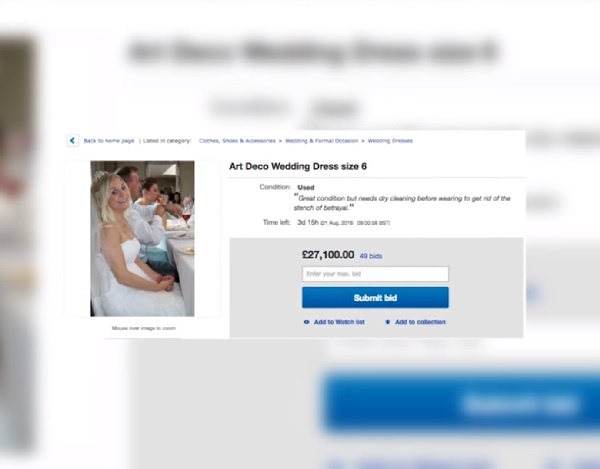Click the star icon beside collection
Screen dimensions: 600x469
(x=388, y=322)
